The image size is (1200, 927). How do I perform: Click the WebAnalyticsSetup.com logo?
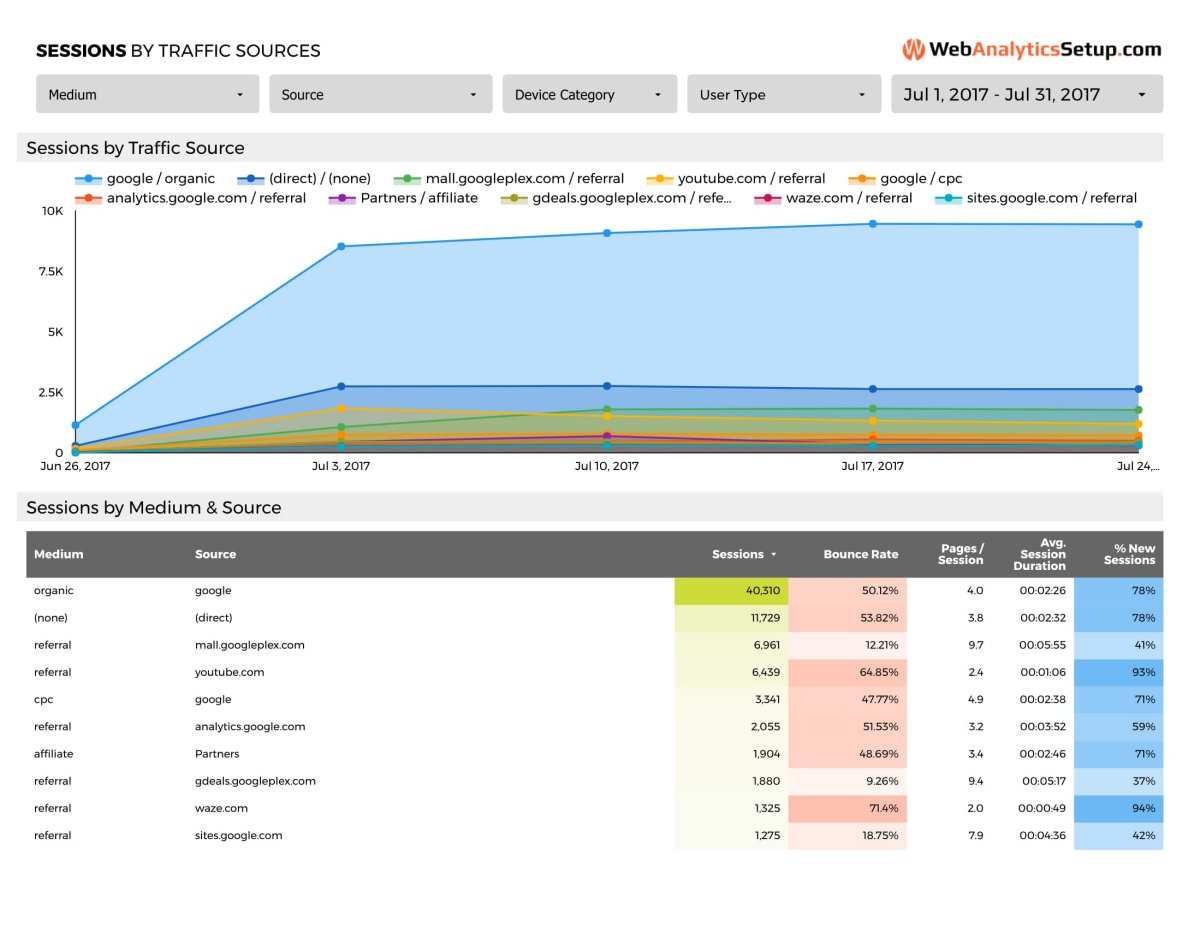(1031, 49)
